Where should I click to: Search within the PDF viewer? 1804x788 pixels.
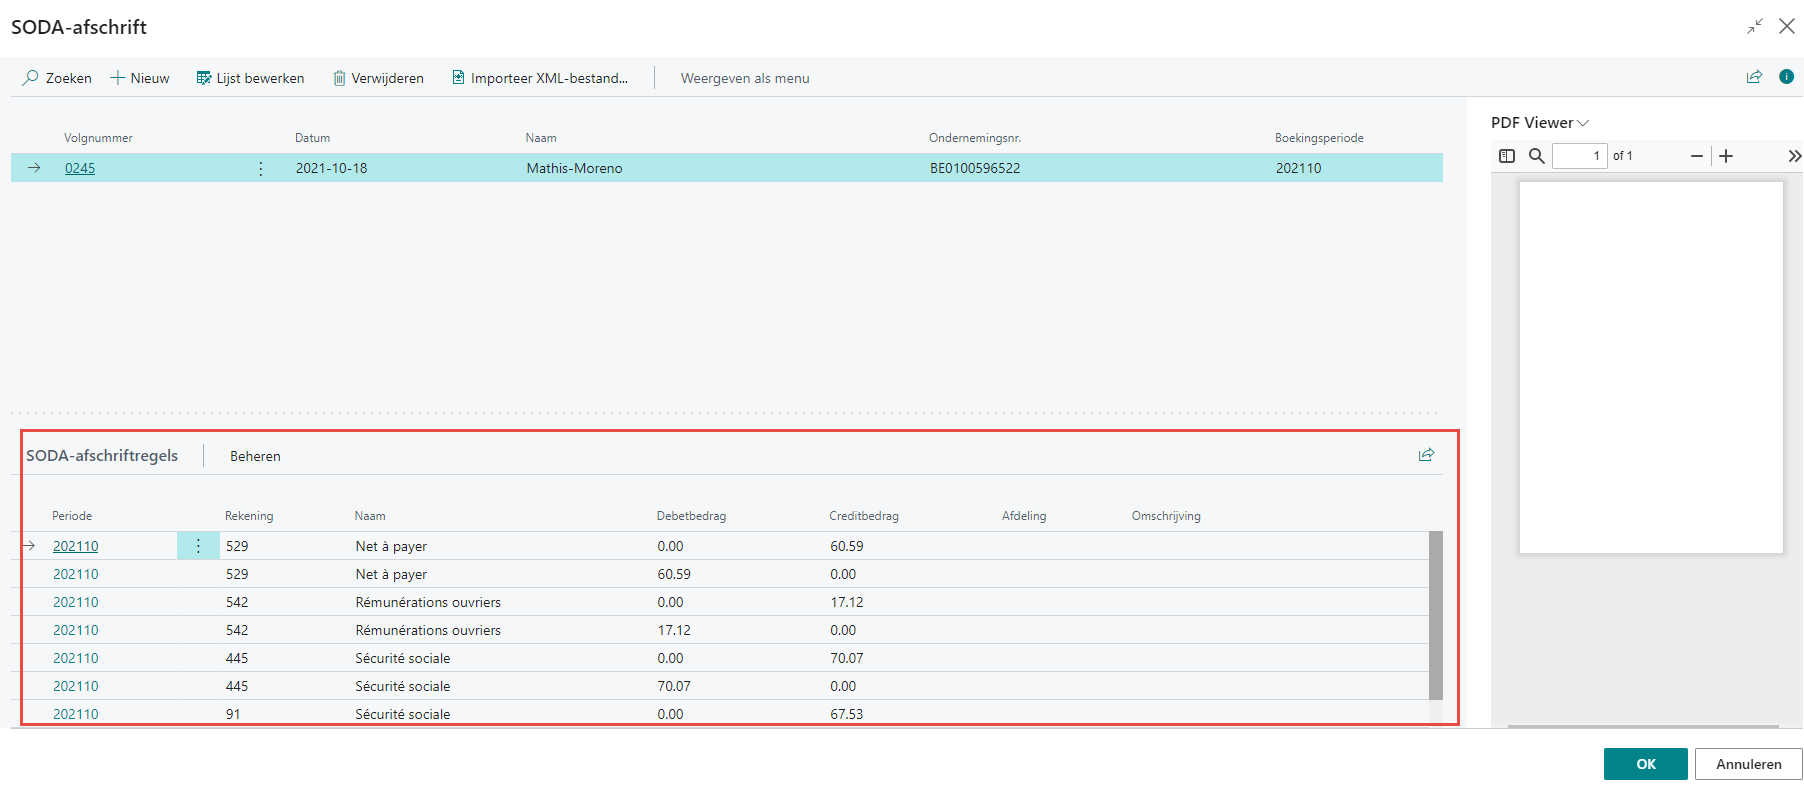click(1537, 156)
